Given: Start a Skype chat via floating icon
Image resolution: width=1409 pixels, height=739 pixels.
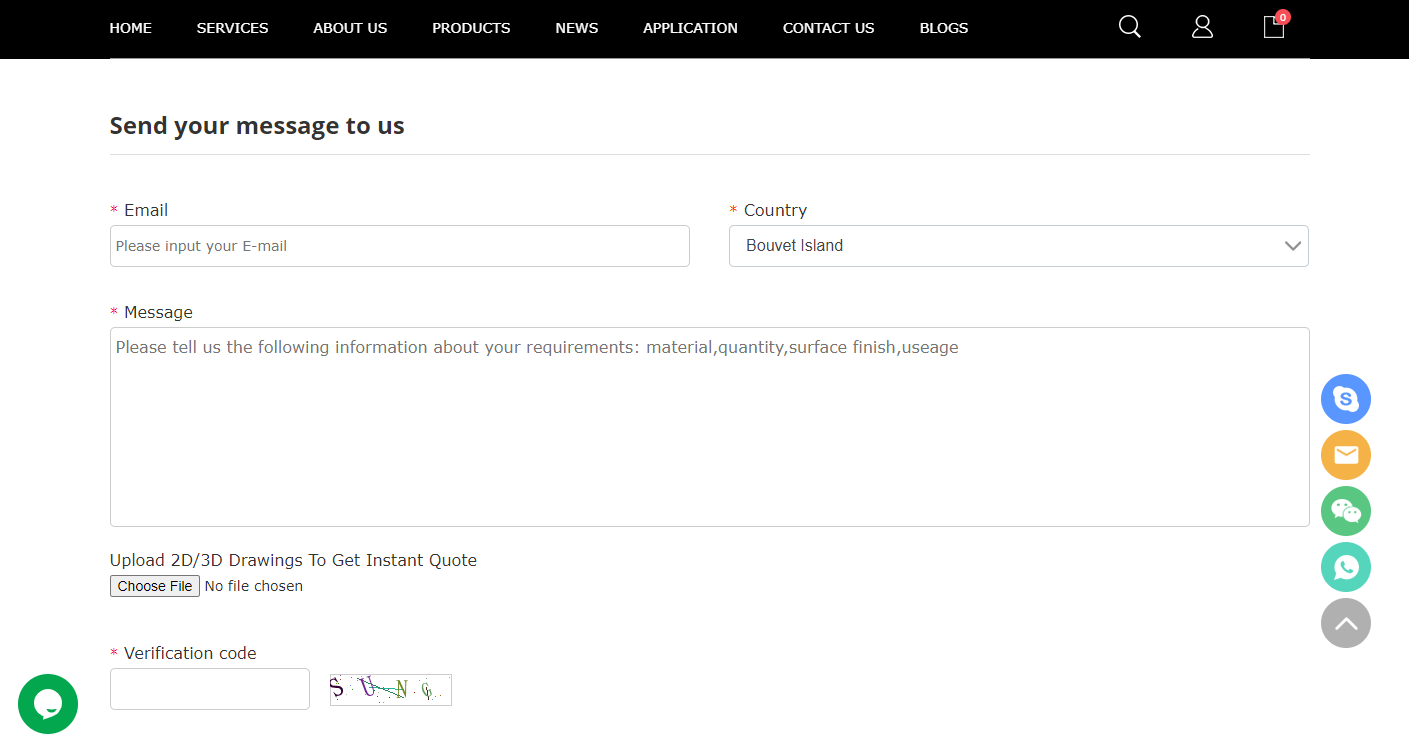Looking at the screenshot, I should (x=1345, y=399).
